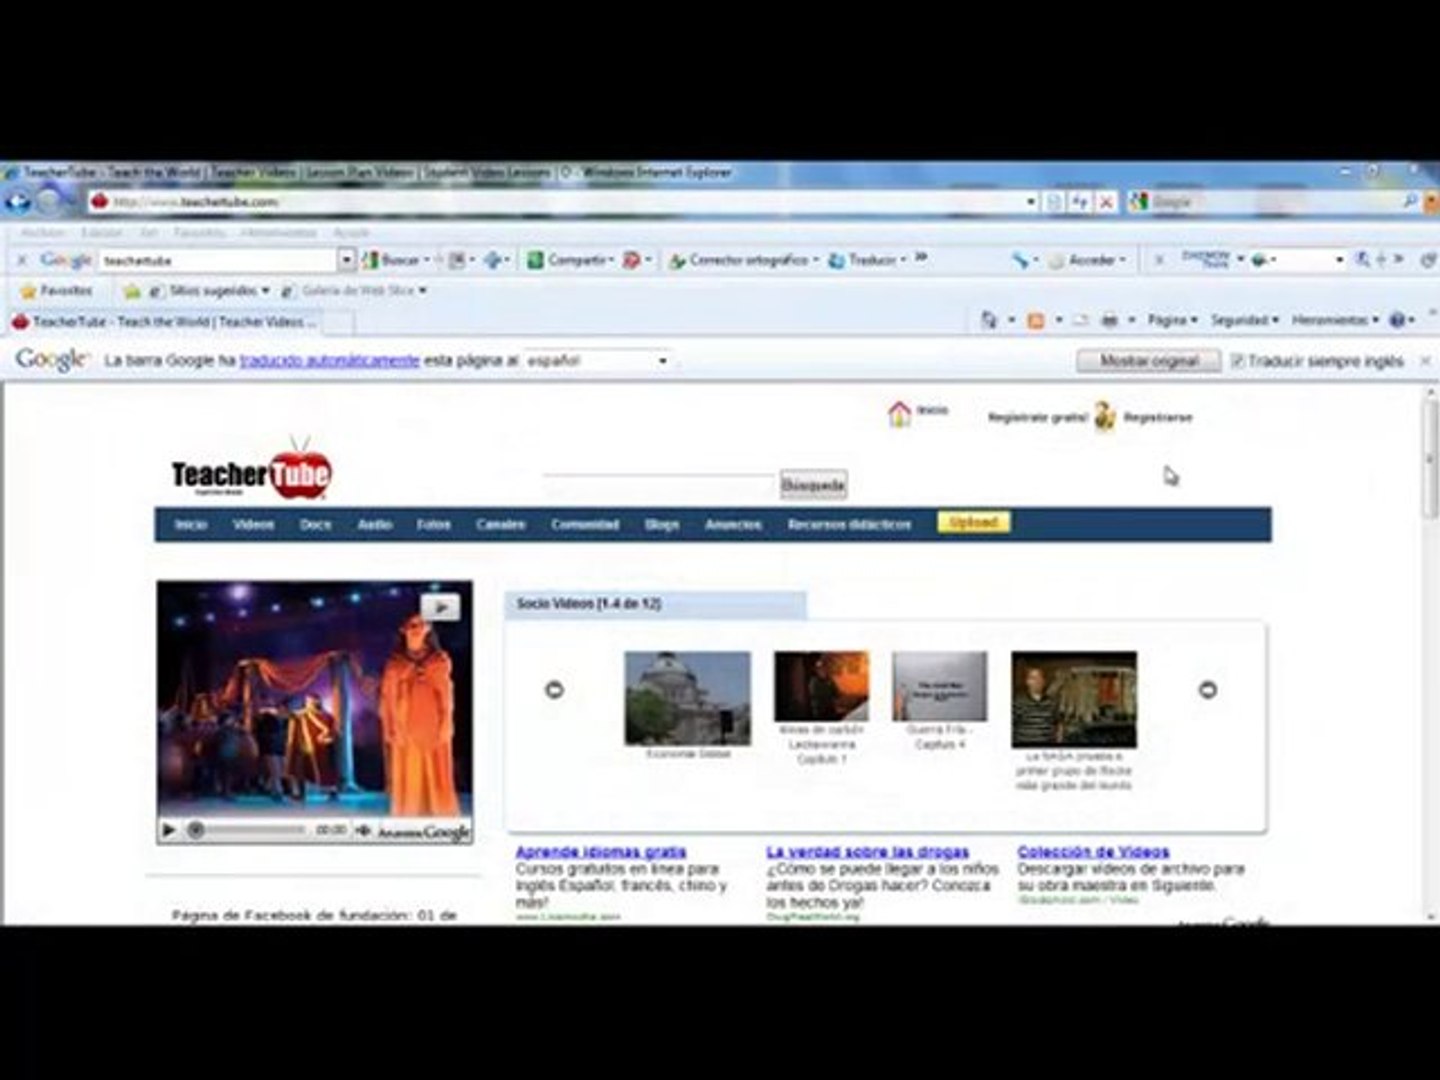This screenshot has height=1080, width=1440.
Task: Click the IE home page icon in command bar
Action: [989, 320]
